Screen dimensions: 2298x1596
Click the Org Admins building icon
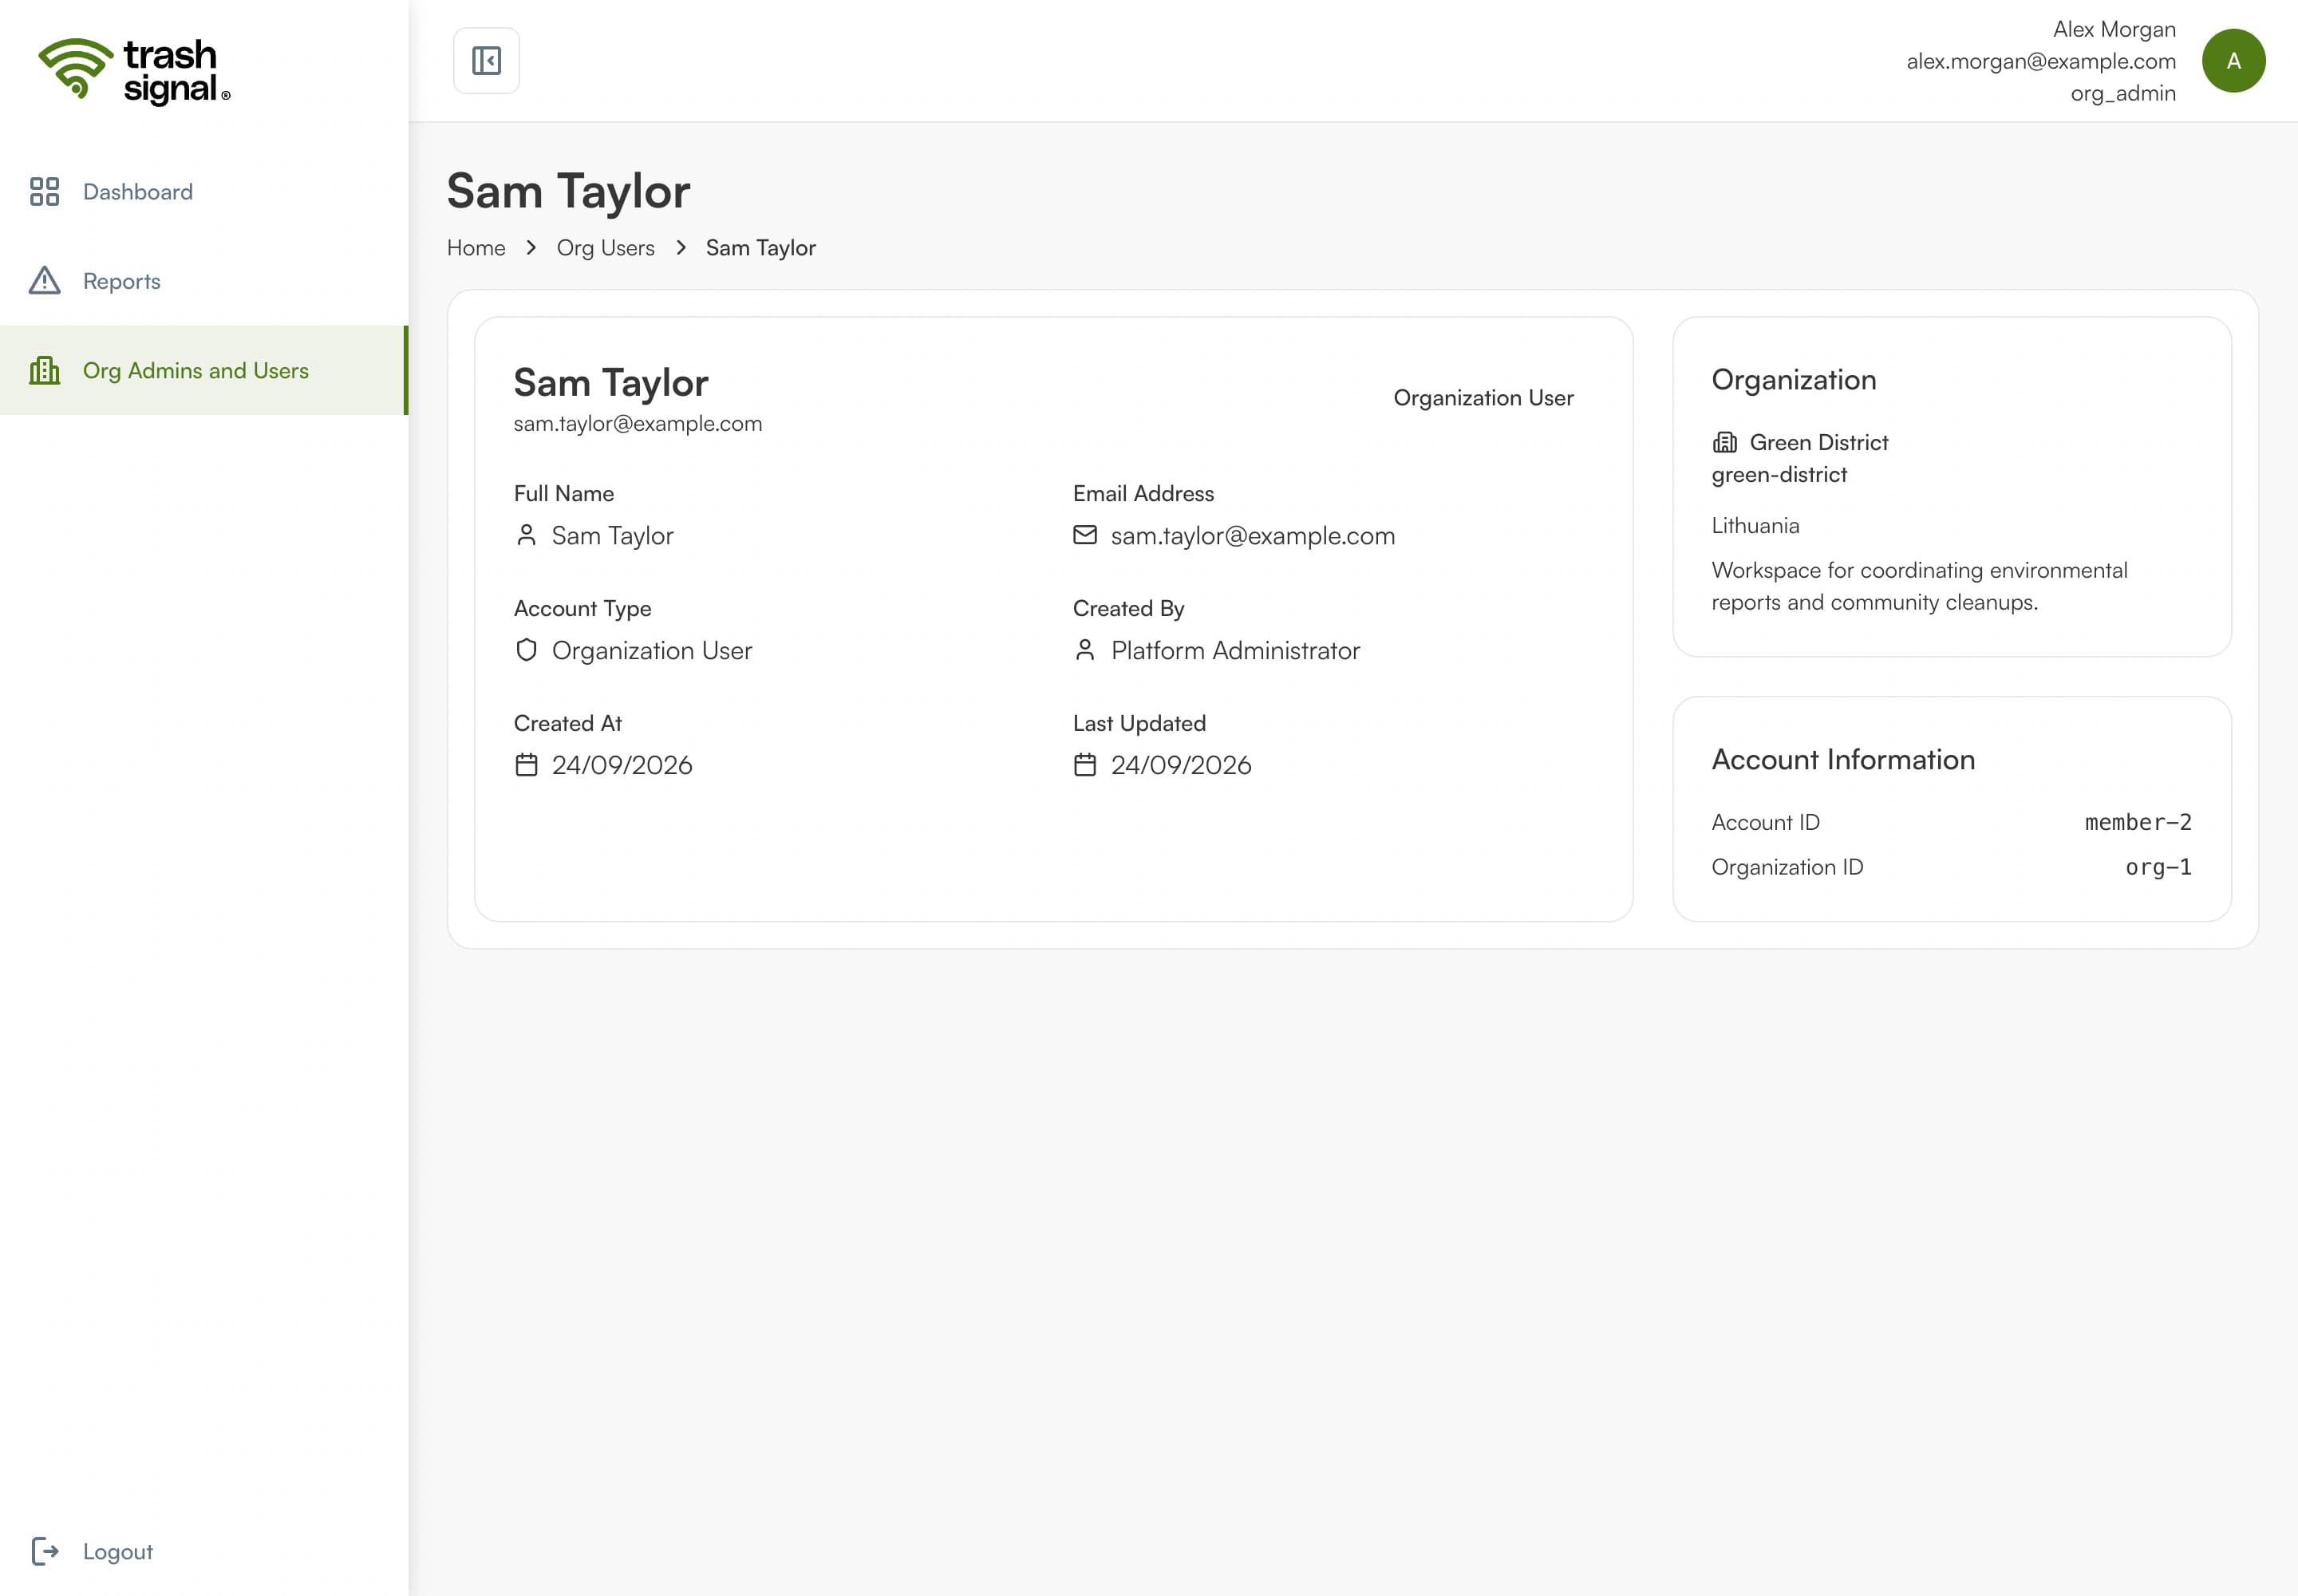[x=45, y=370]
